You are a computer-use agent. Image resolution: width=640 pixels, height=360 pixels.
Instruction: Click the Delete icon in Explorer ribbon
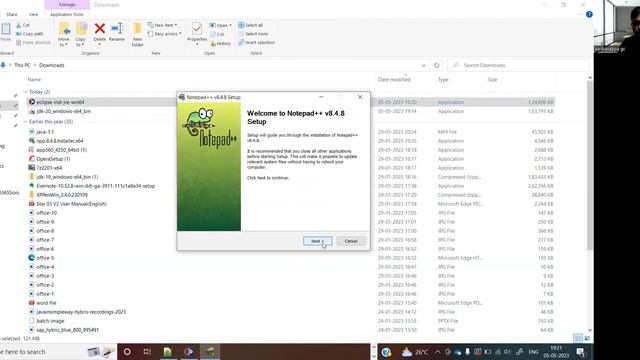point(100,33)
